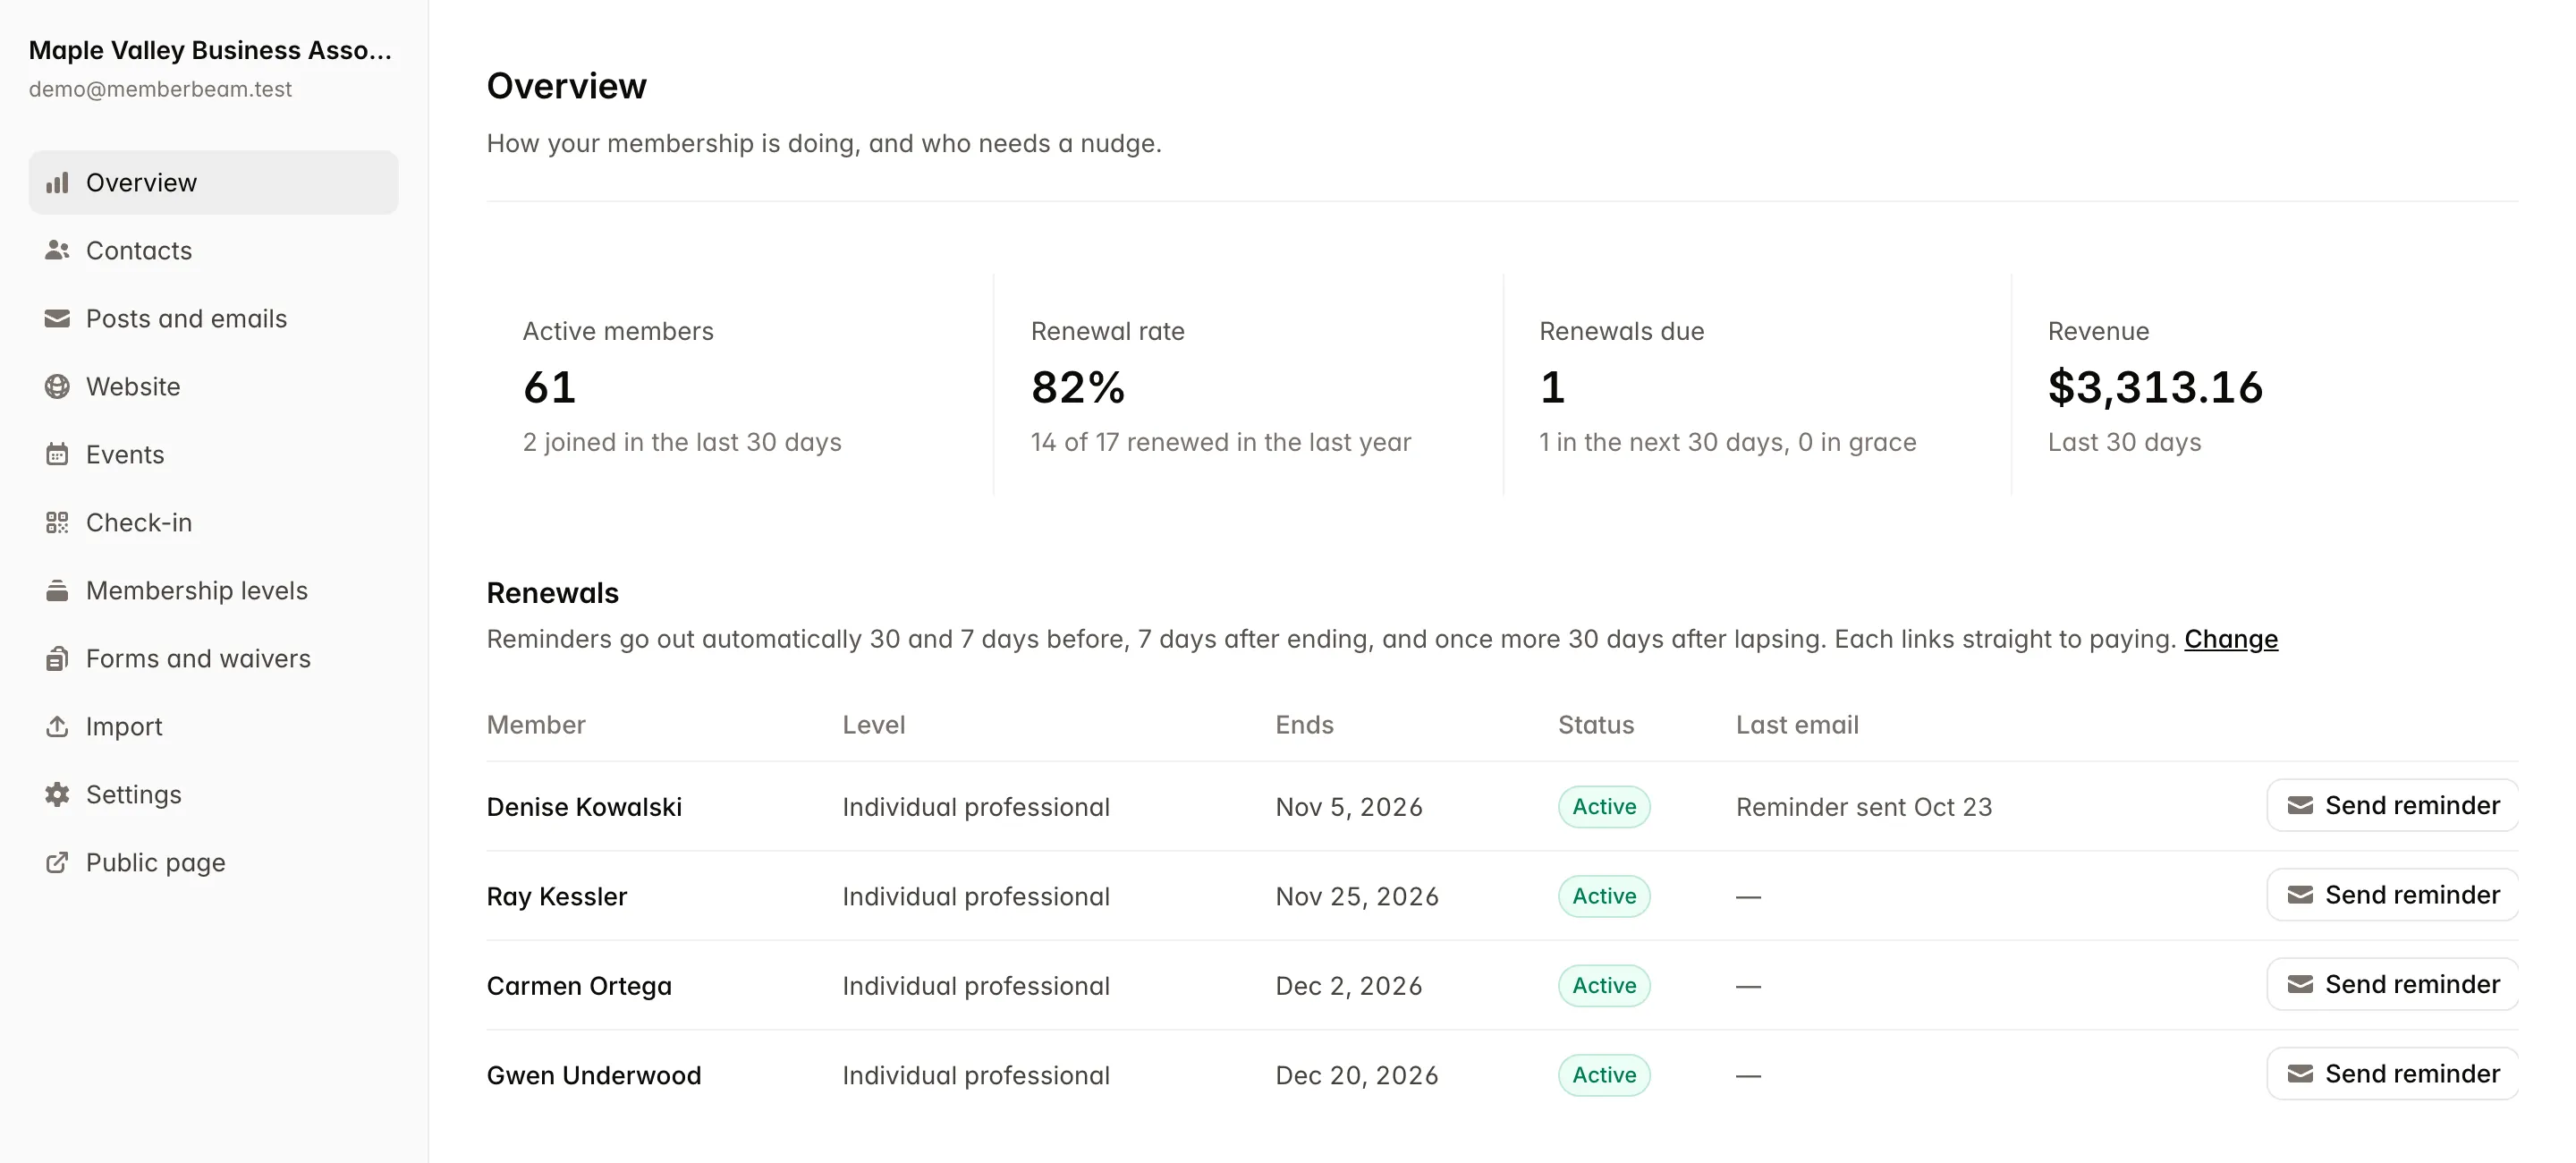Image resolution: width=2576 pixels, height=1163 pixels.
Task: Open member Gwen Underwood
Action: point(594,1075)
